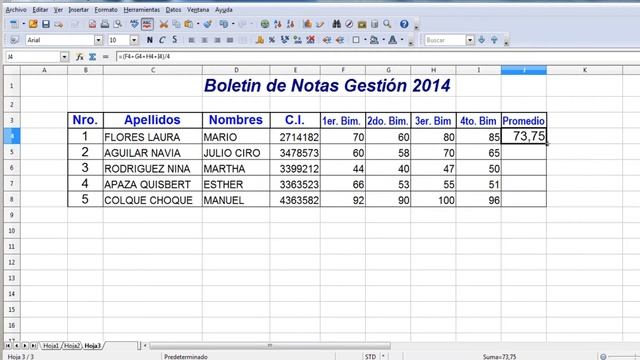This screenshot has width=640, height=360.
Task: Open OpenOffice Help question-mark icon
Action: (404, 24)
